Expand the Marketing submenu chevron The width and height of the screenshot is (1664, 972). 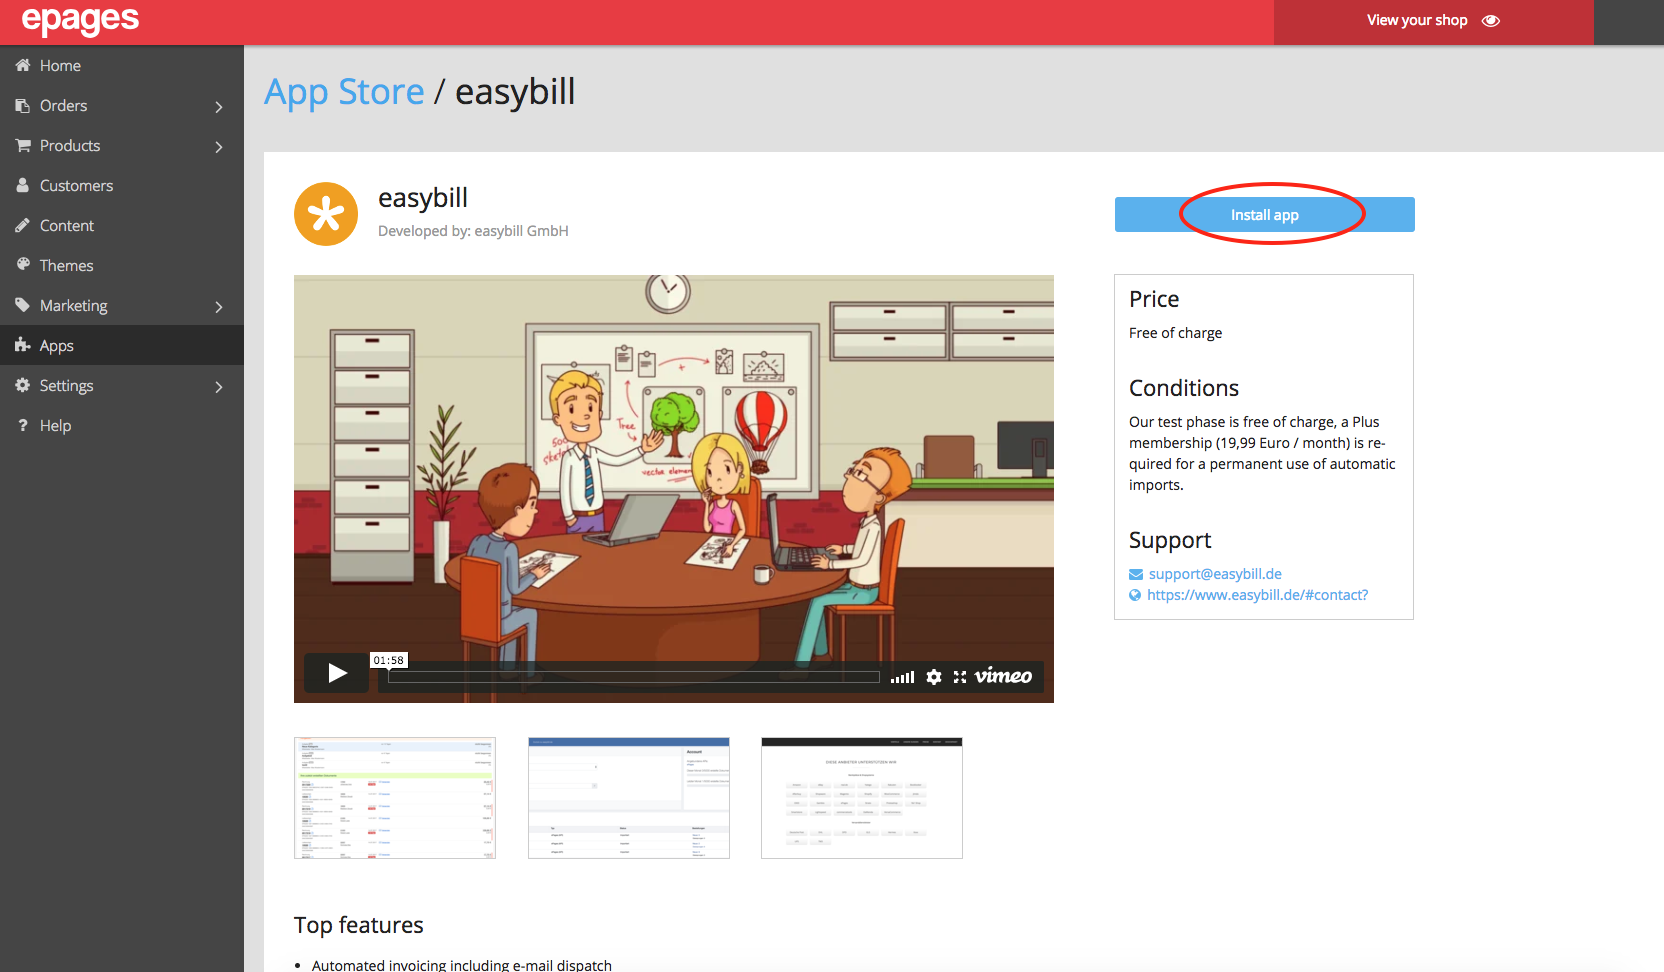click(x=219, y=306)
